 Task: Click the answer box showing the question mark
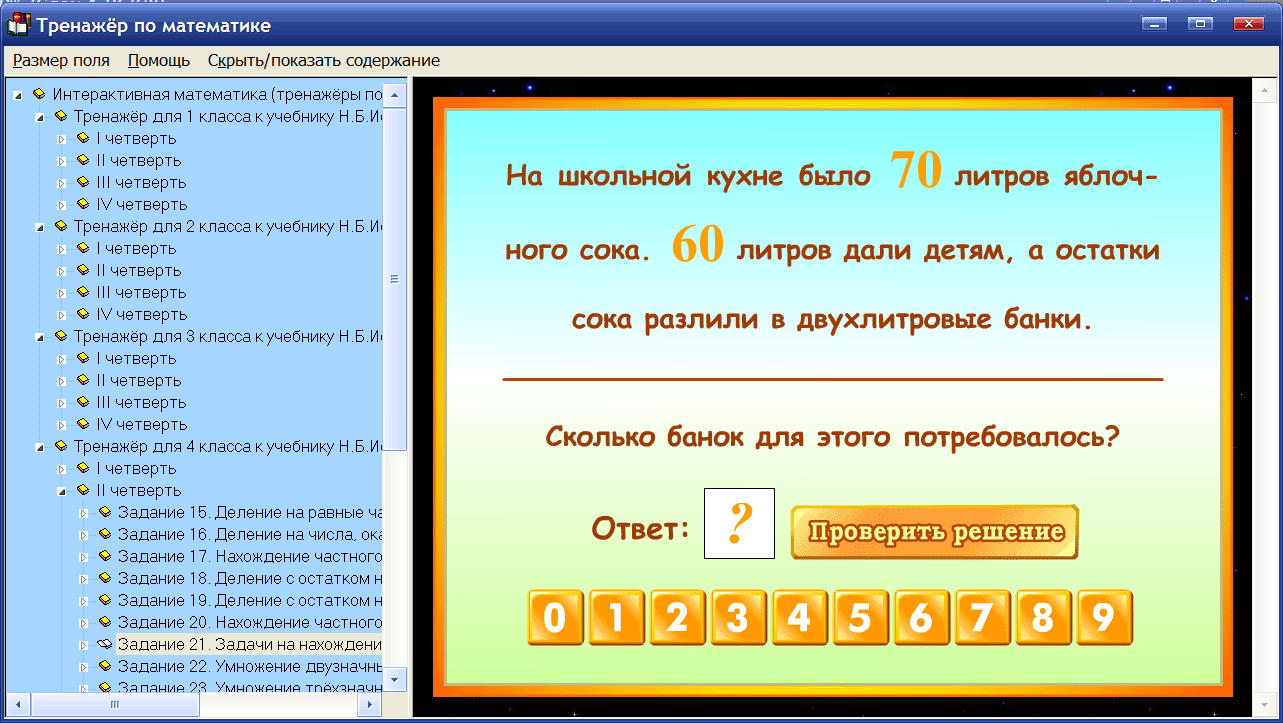[x=739, y=524]
